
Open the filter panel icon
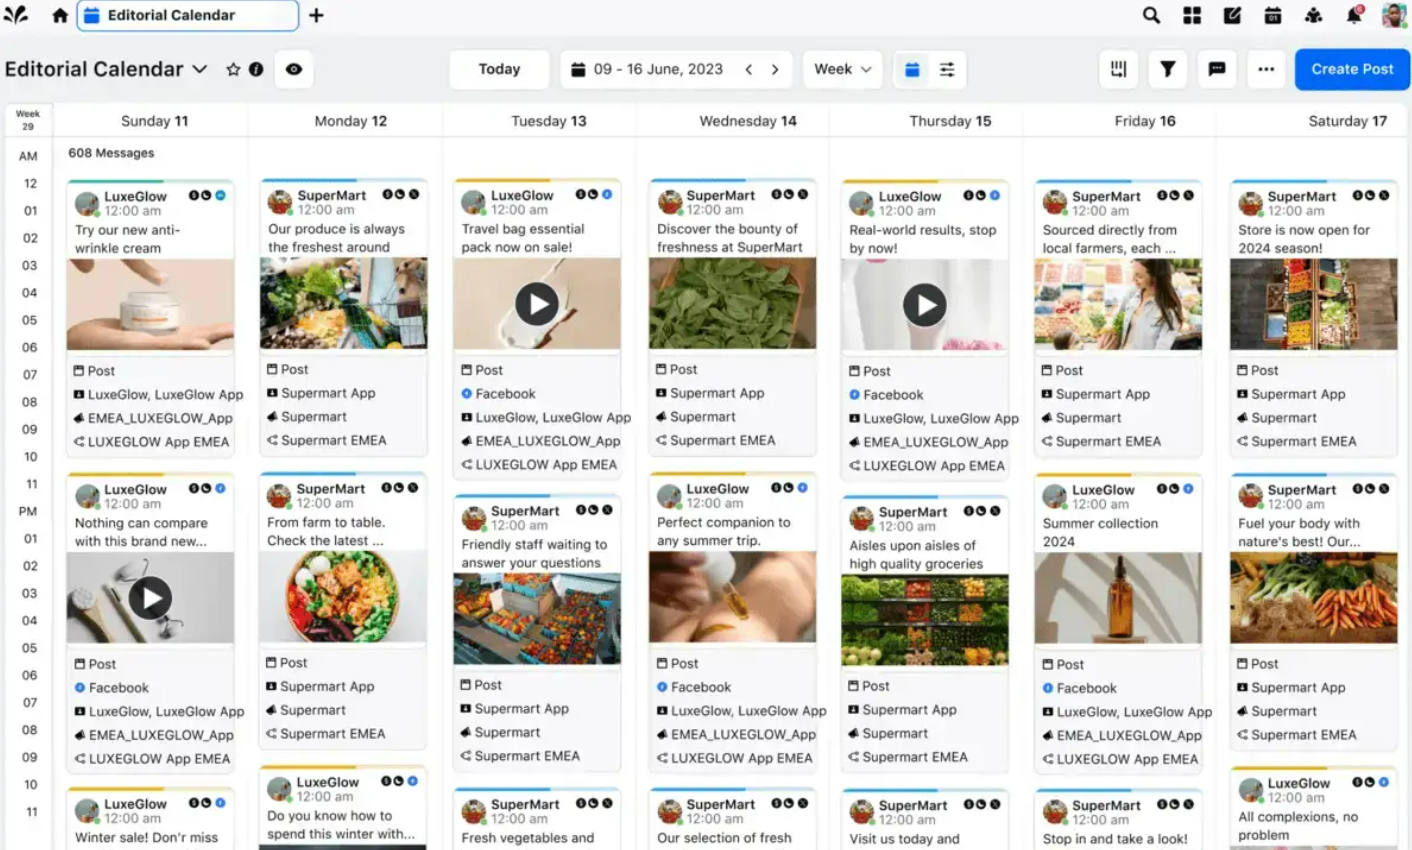point(1167,69)
